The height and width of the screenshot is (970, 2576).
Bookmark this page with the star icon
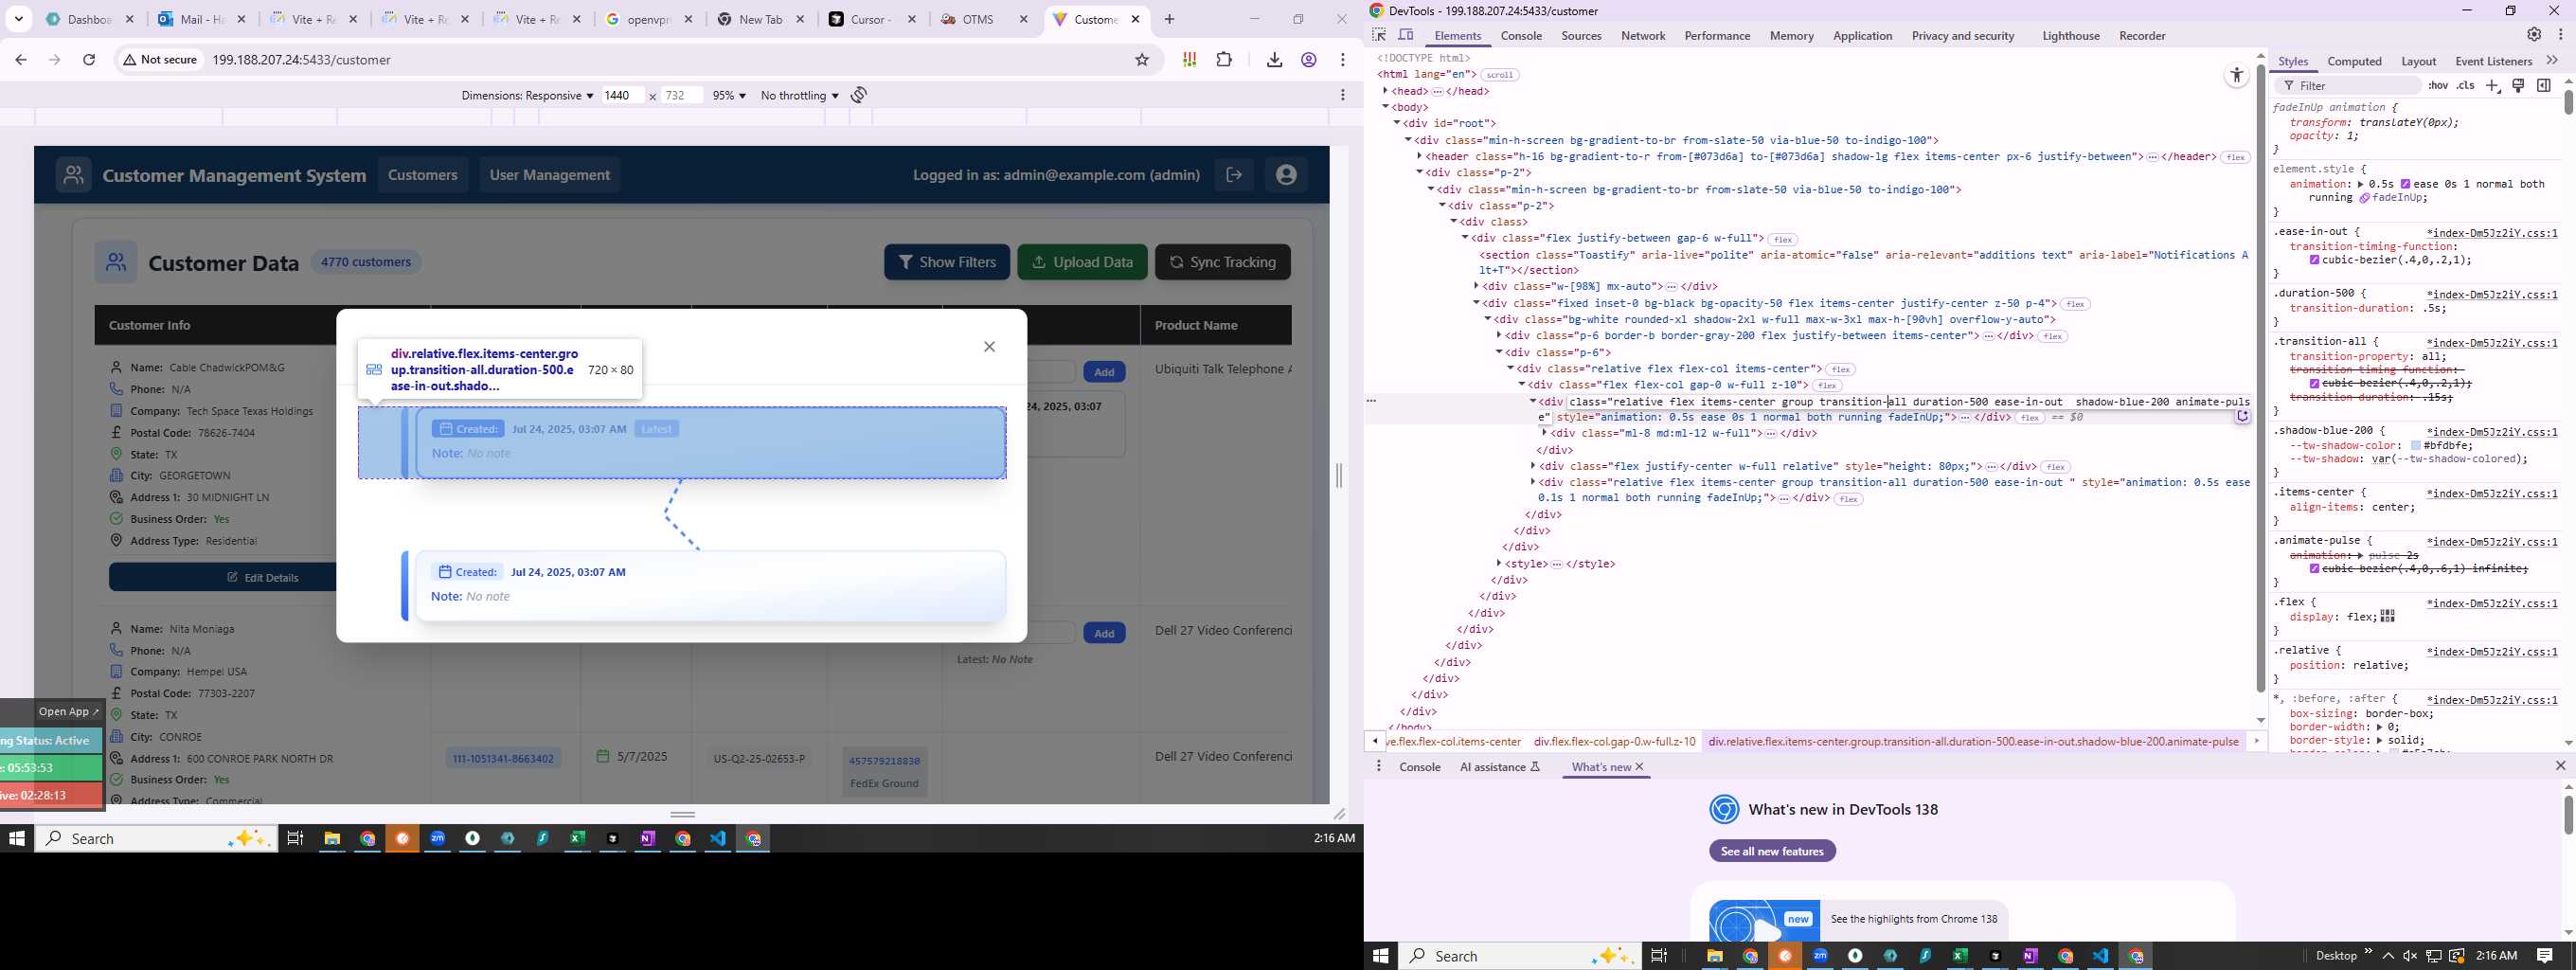pyautogui.click(x=1142, y=60)
